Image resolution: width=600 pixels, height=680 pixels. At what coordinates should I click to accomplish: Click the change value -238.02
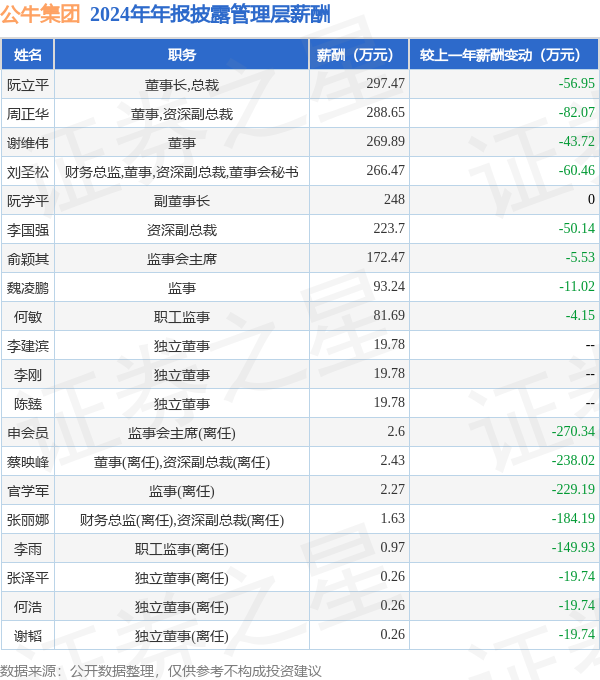(573, 461)
